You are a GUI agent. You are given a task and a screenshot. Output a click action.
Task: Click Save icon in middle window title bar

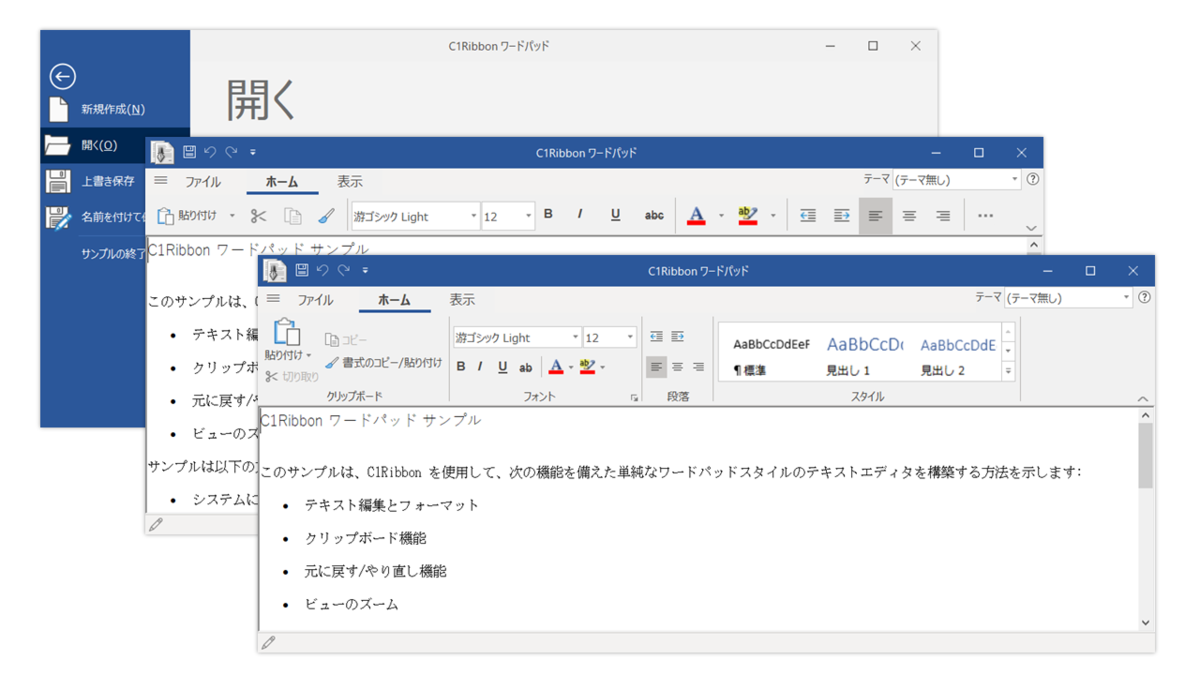[189, 153]
